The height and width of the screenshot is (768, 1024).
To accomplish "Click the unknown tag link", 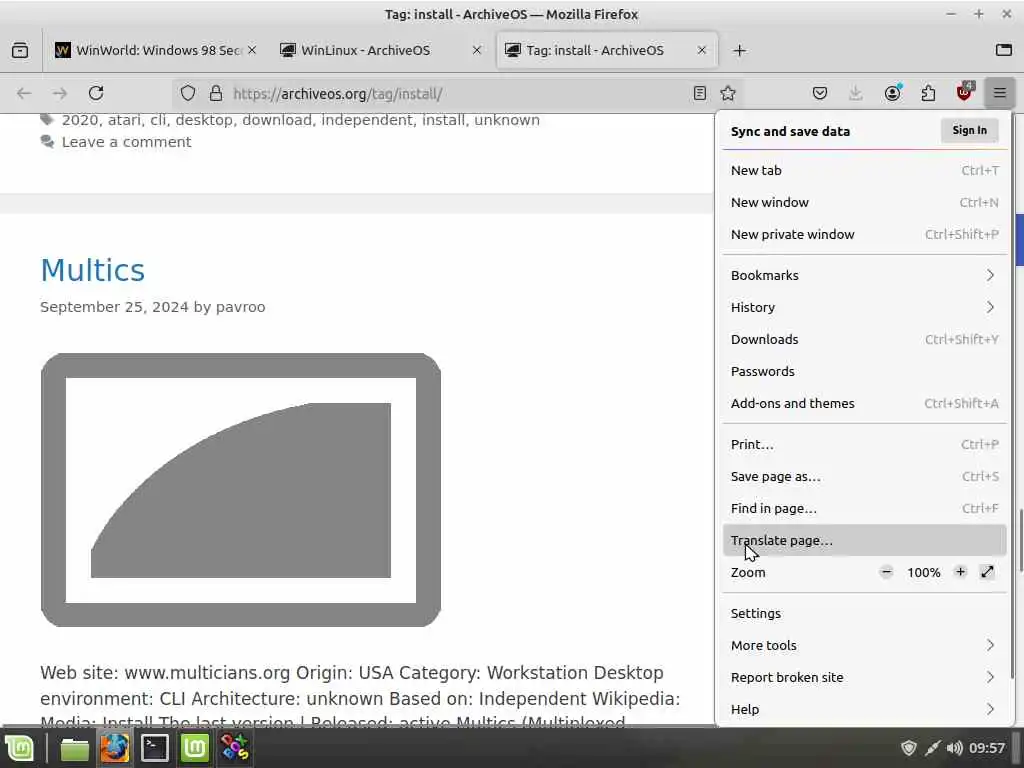I will (x=507, y=120).
